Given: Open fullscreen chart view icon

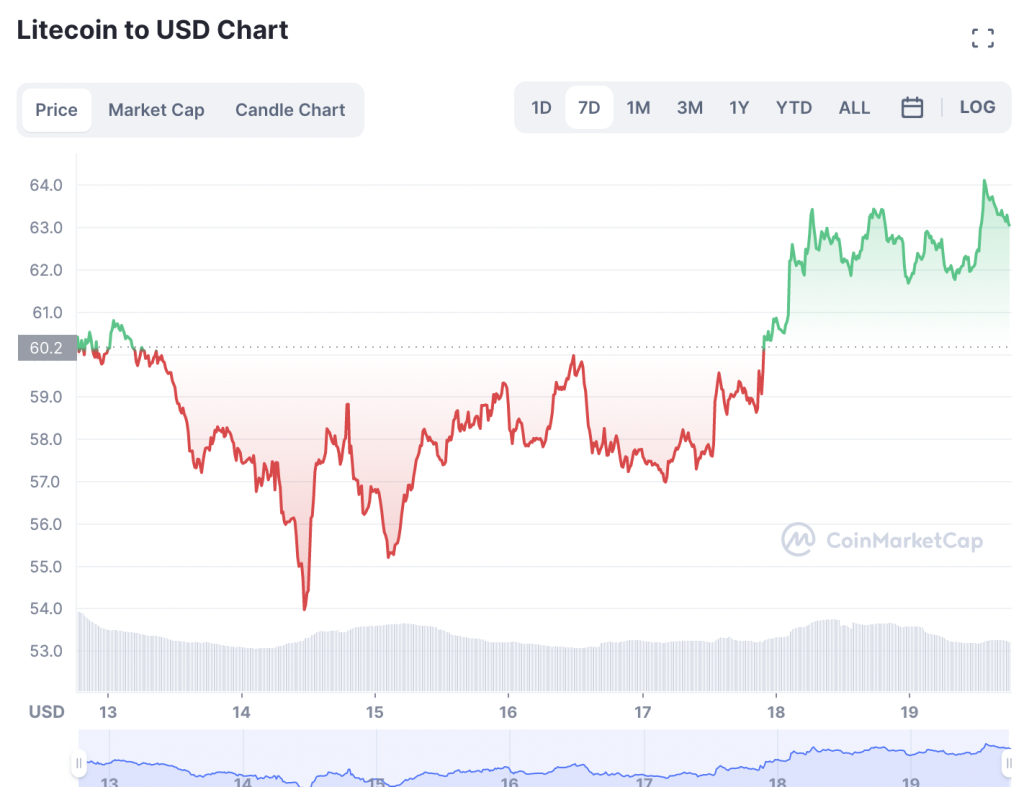Looking at the screenshot, I should (982, 39).
